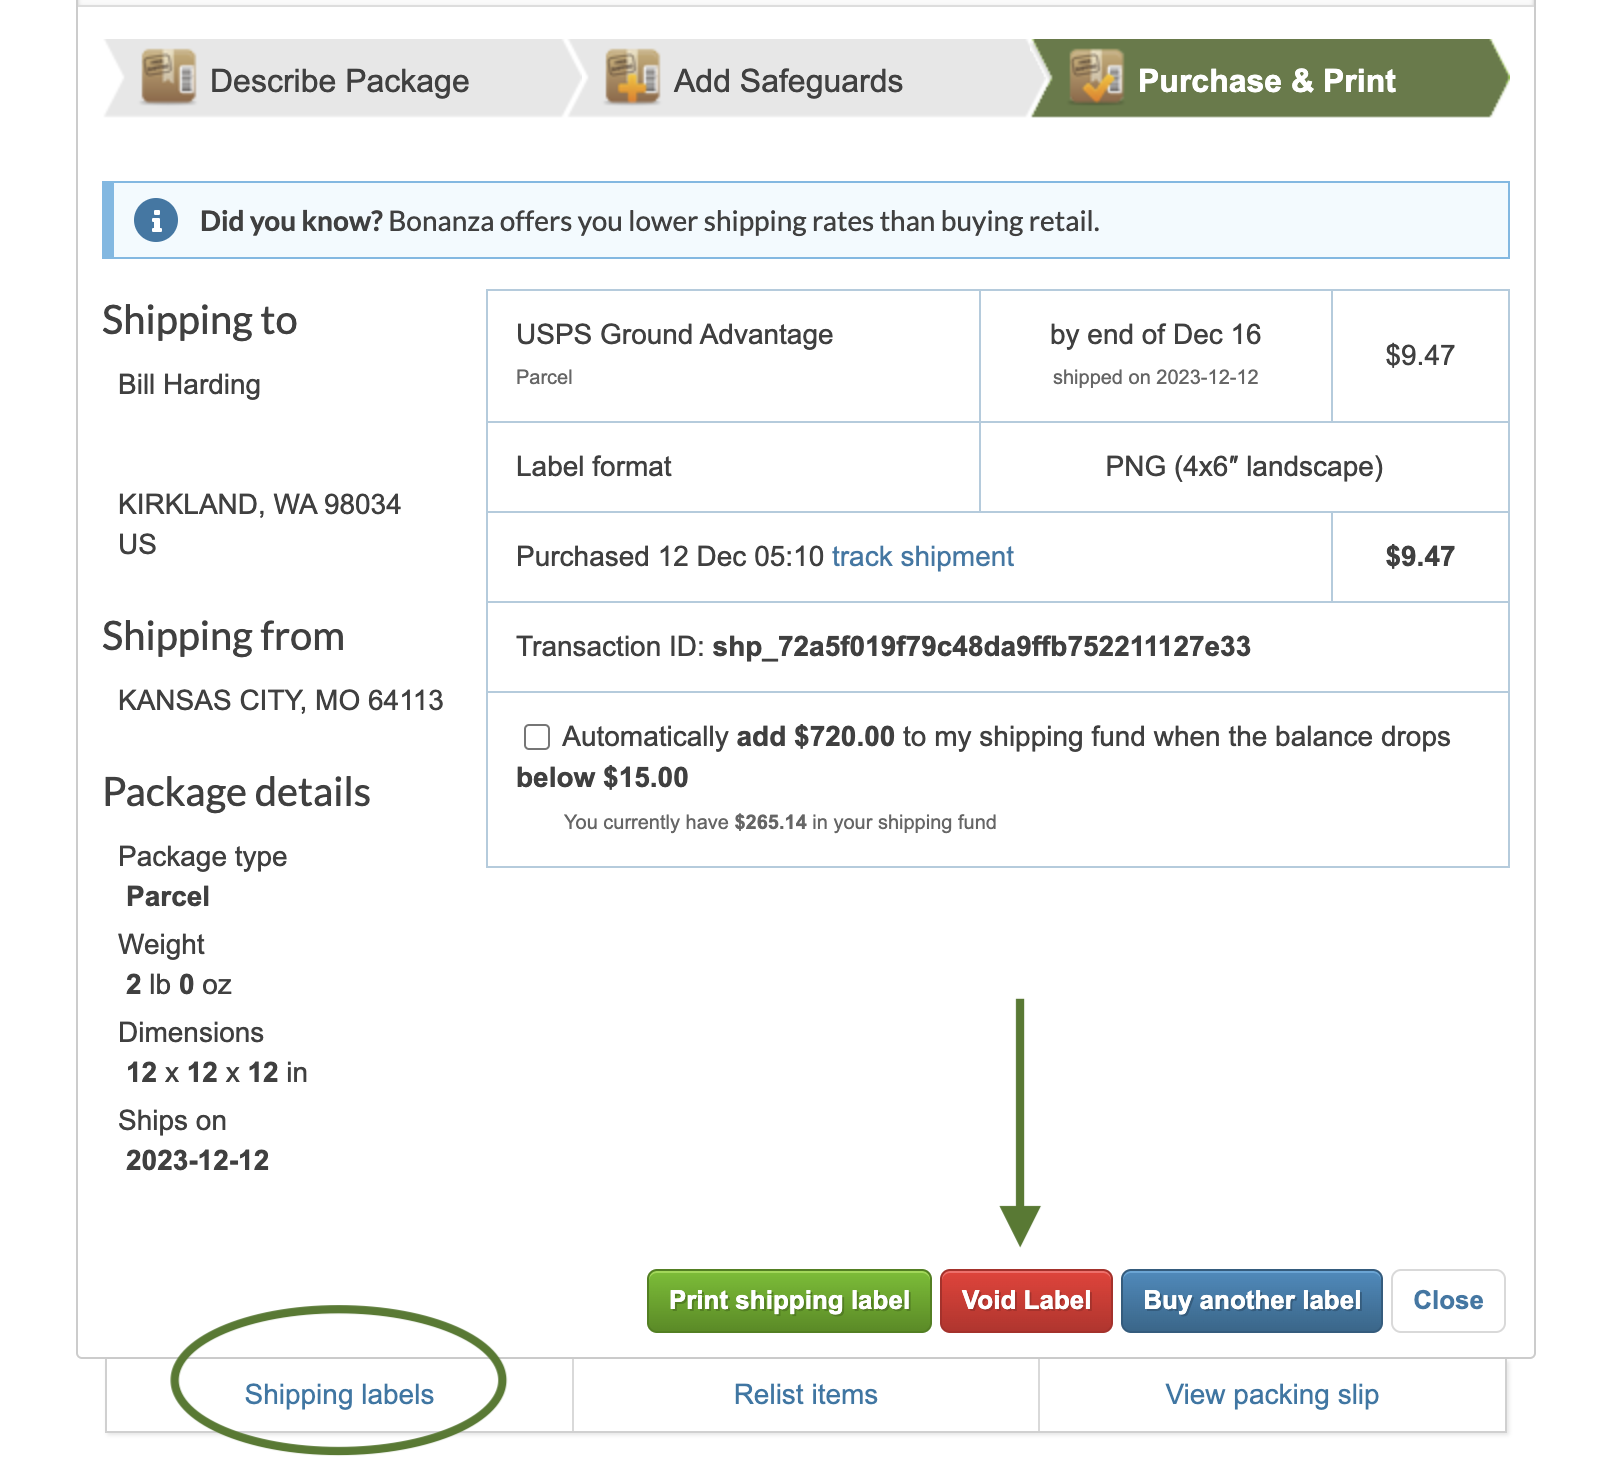
Task: Go to the Describe Package step
Action: click(340, 79)
